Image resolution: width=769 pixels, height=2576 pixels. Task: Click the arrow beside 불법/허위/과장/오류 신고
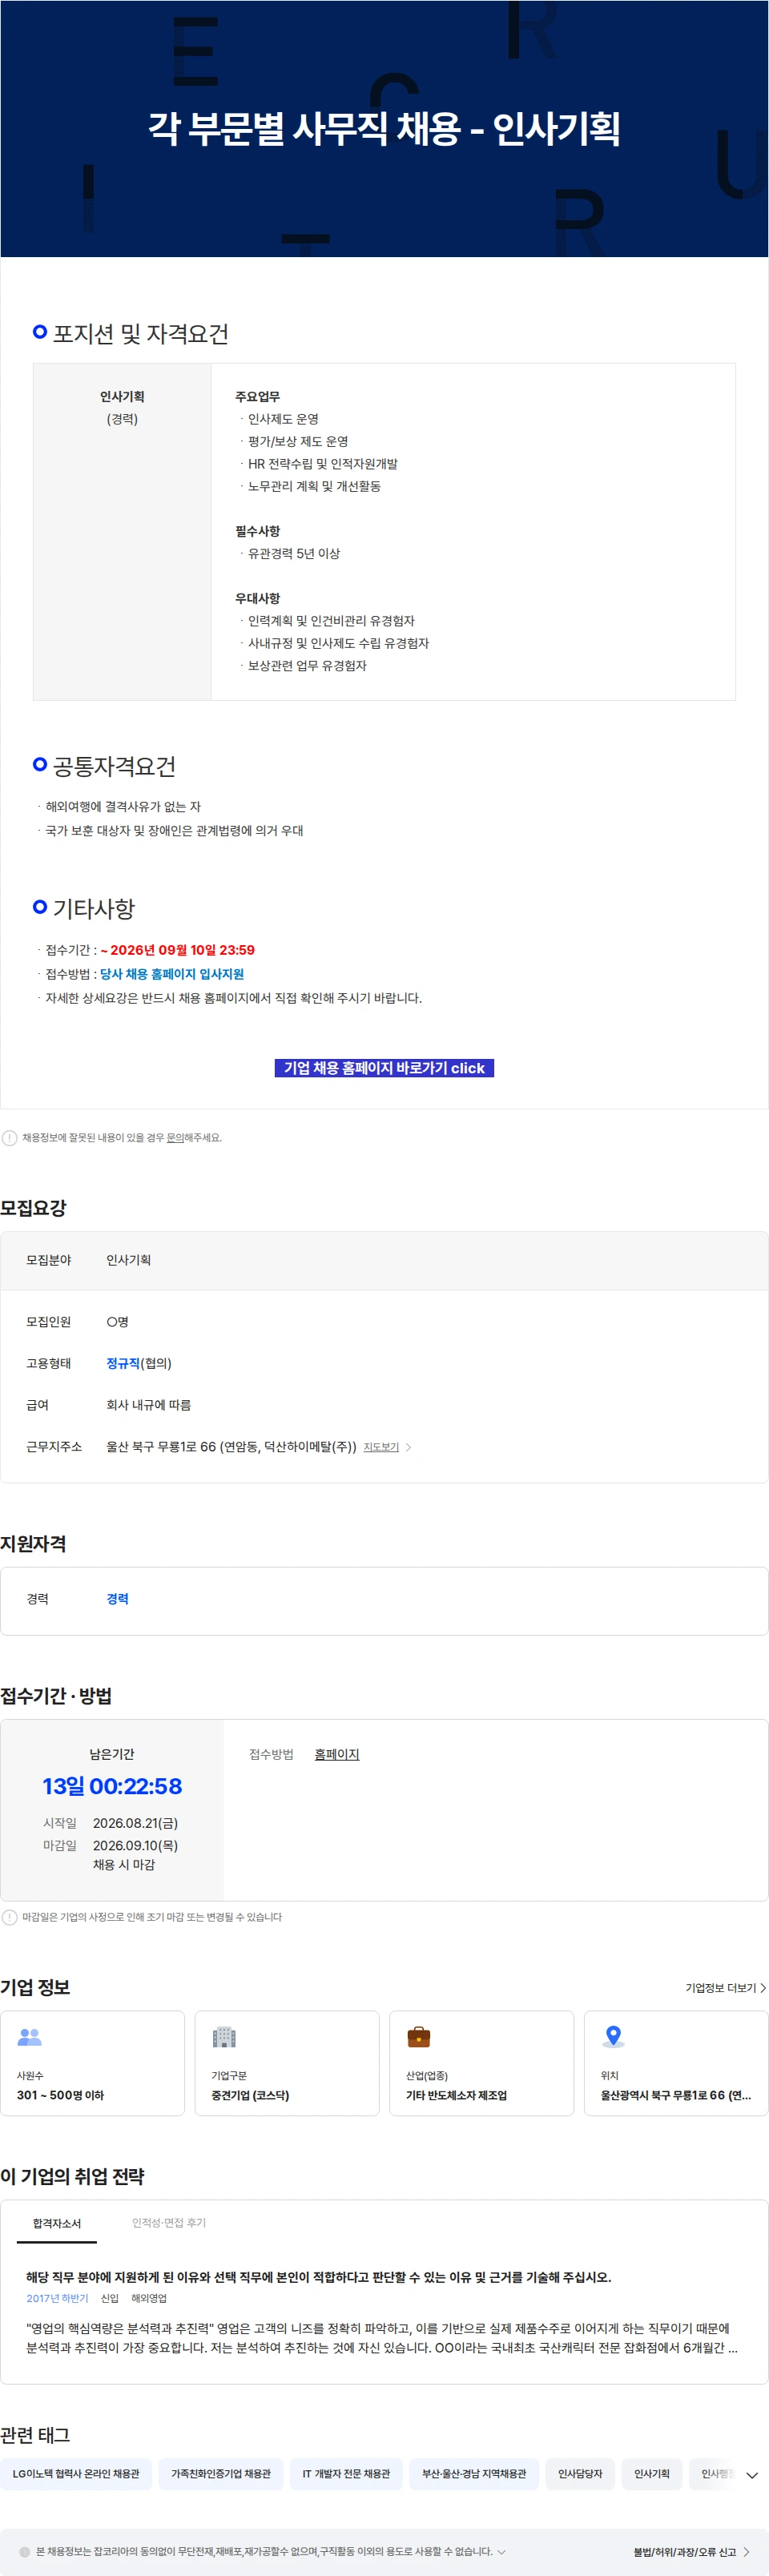(746, 2552)
